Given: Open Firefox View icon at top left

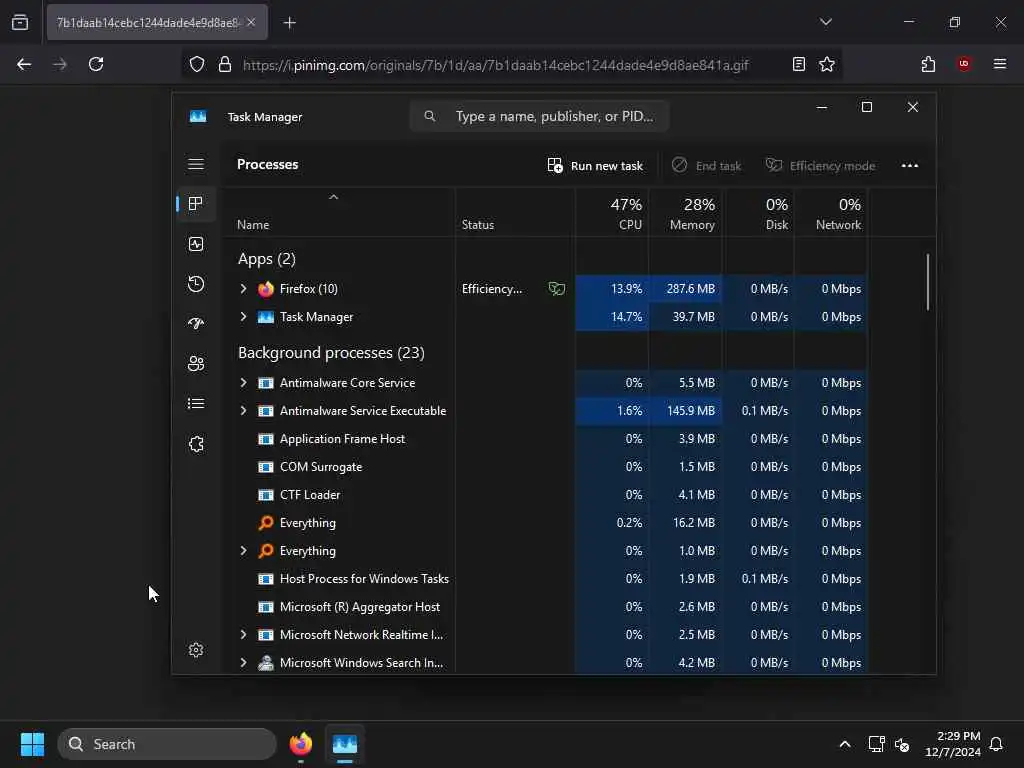Looking at the screenshot, I should [x=20, y=23].
